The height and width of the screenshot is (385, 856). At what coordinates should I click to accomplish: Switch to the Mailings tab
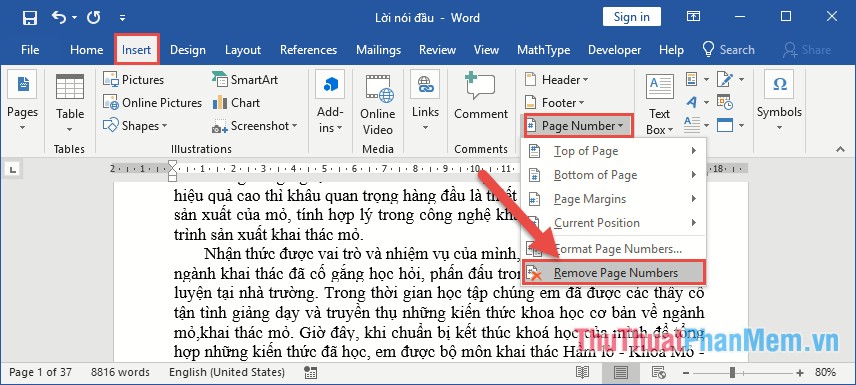click(378, 50)
